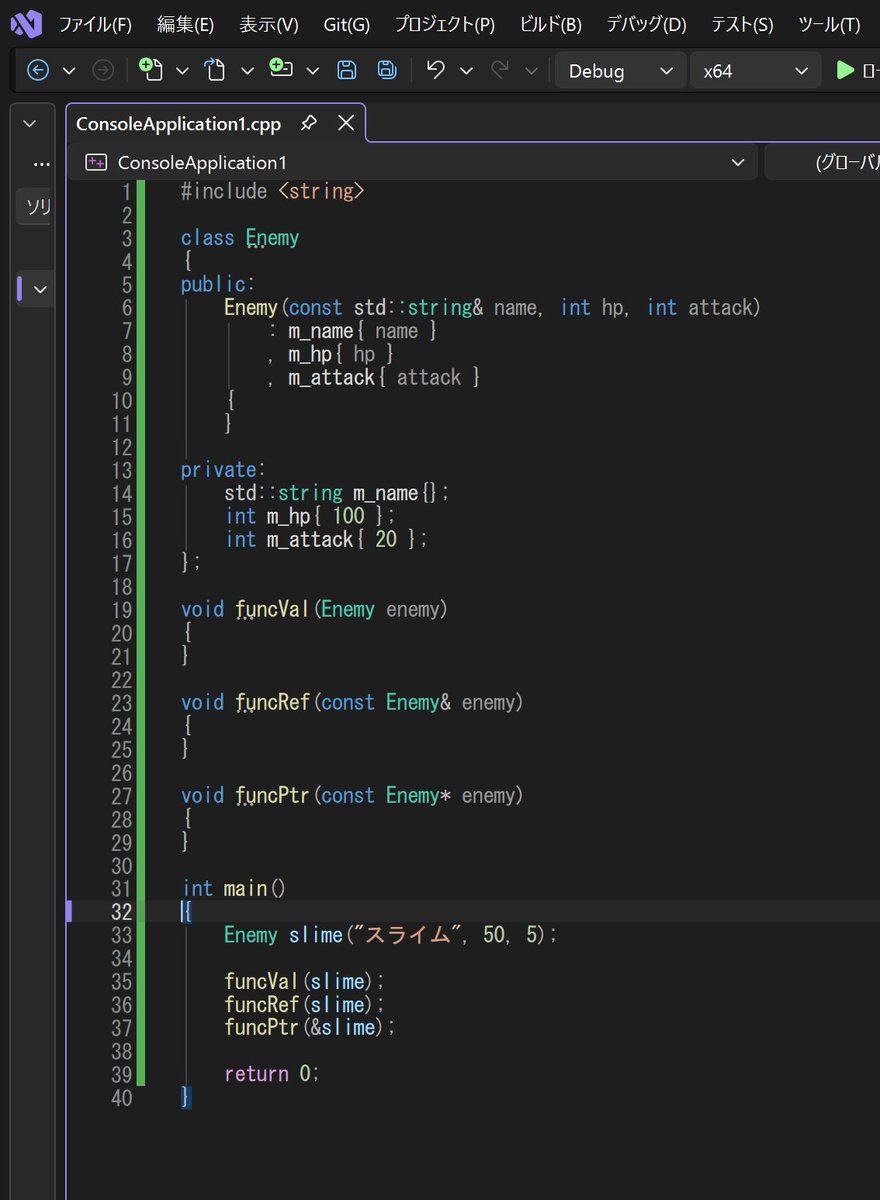
Task: Click 'm_attack{ attack }' on line 9
Action: pos(384,377)
